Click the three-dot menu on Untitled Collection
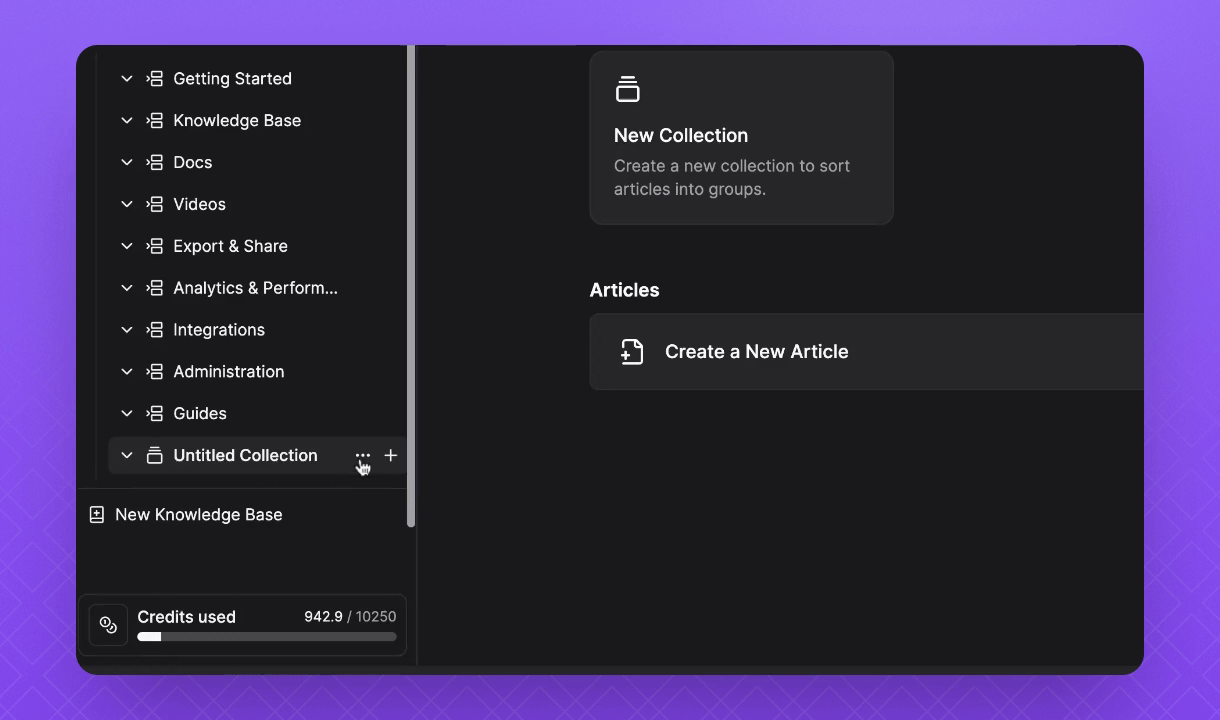 (362, 456)
